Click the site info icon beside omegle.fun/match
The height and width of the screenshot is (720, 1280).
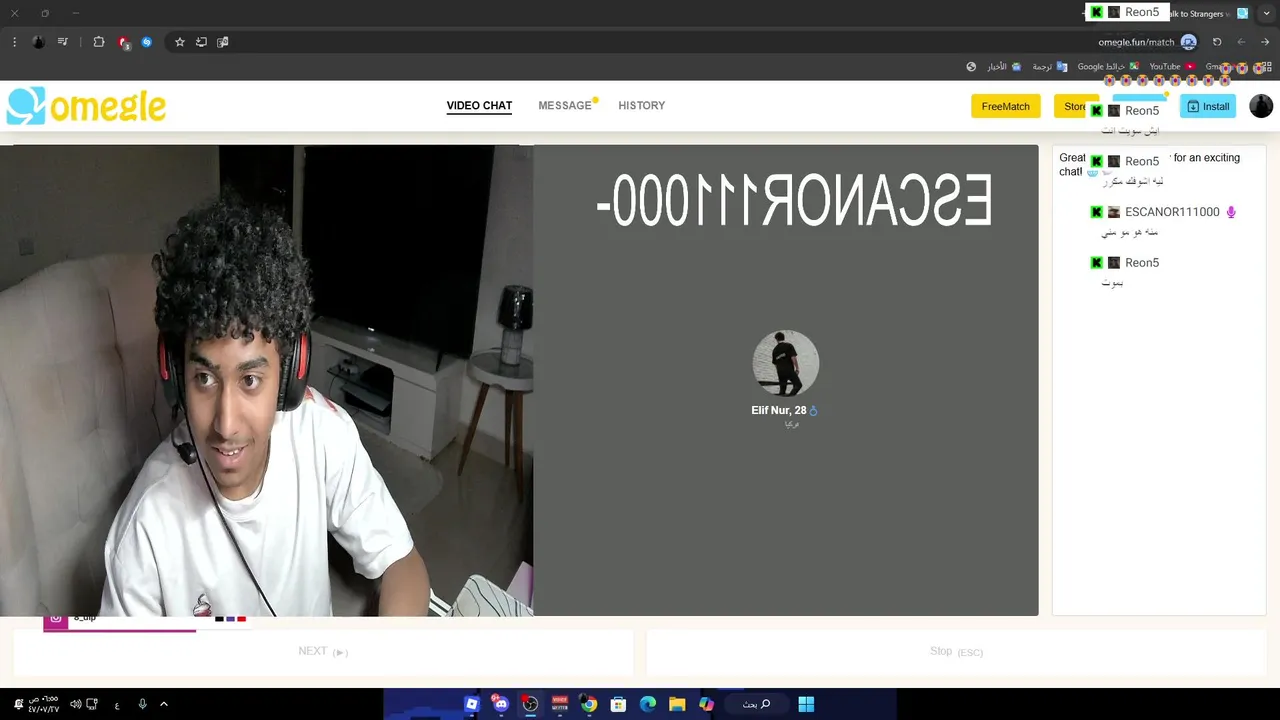point(1188,42)
